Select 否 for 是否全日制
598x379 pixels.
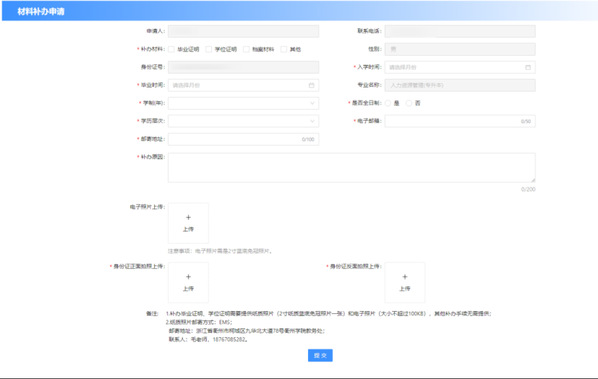tap(409, 103)
